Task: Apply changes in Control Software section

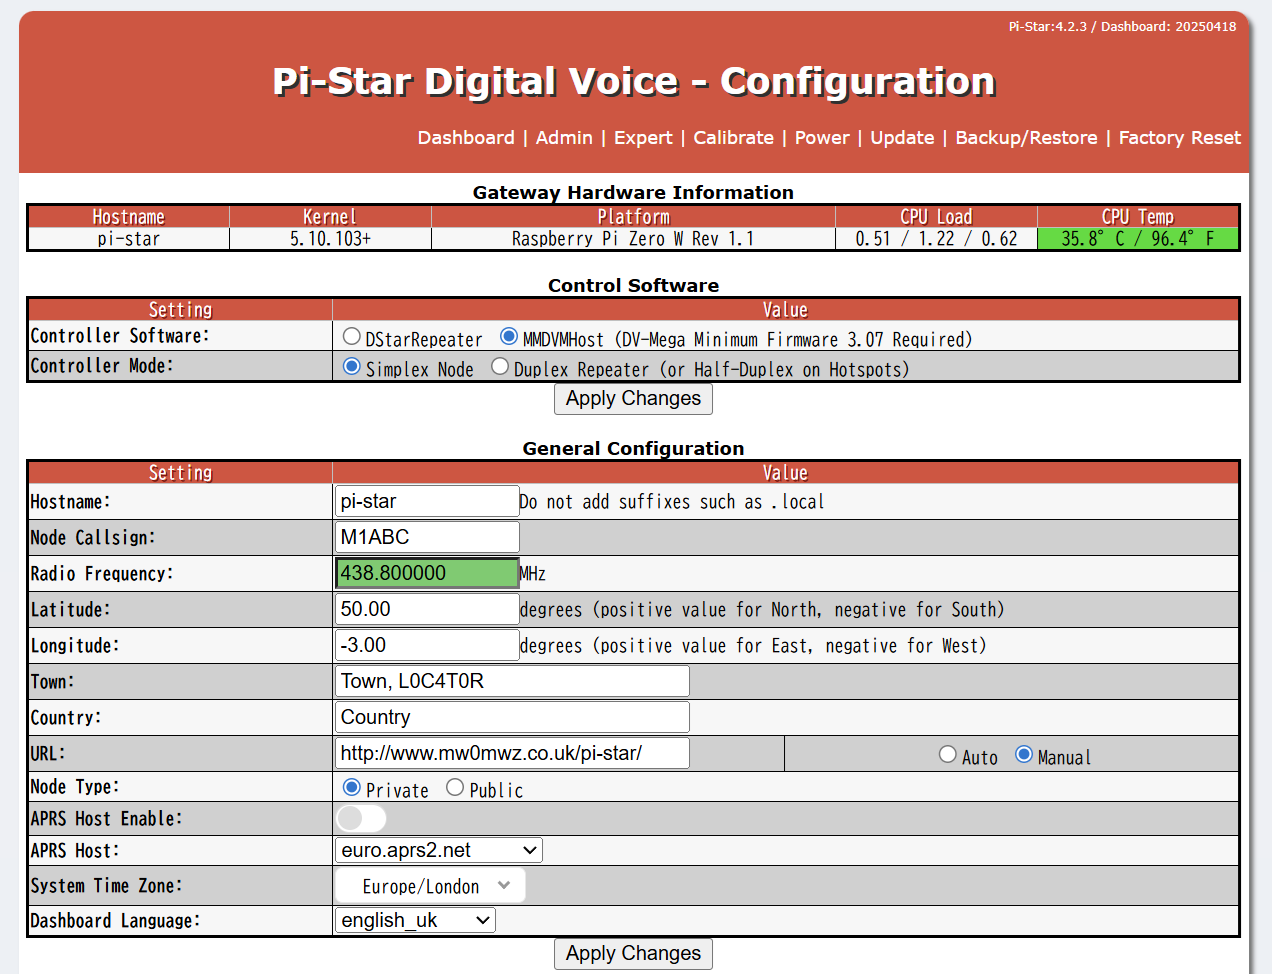Action: coord(633,398)
